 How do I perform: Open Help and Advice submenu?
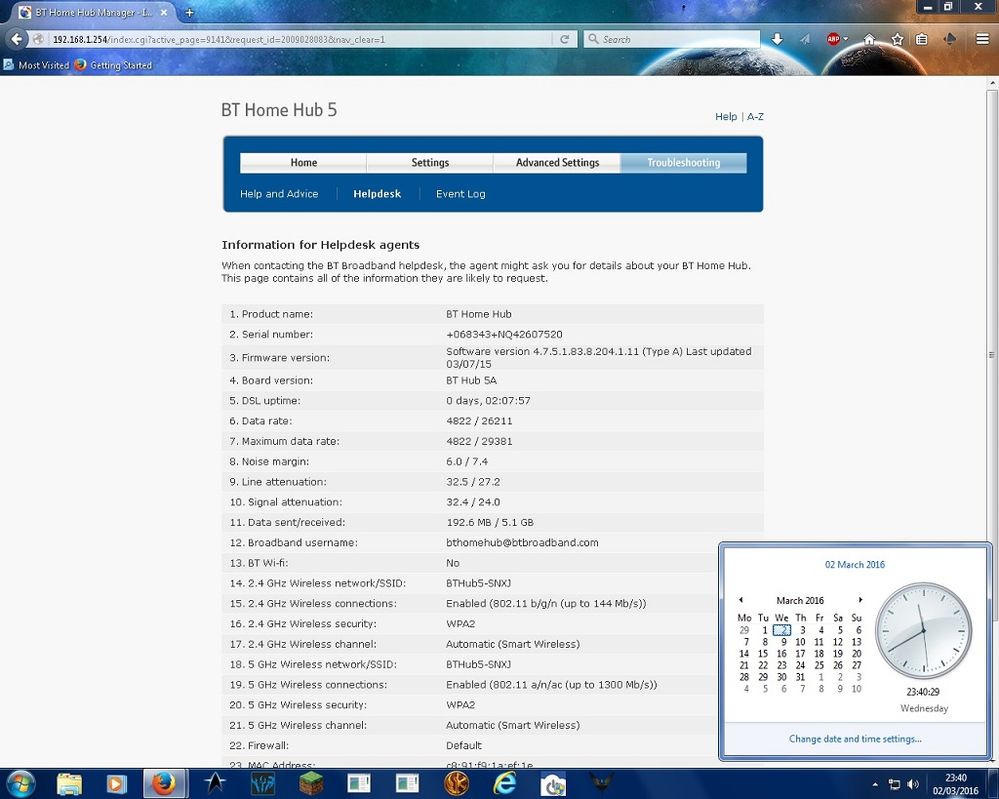coord(279,194)
